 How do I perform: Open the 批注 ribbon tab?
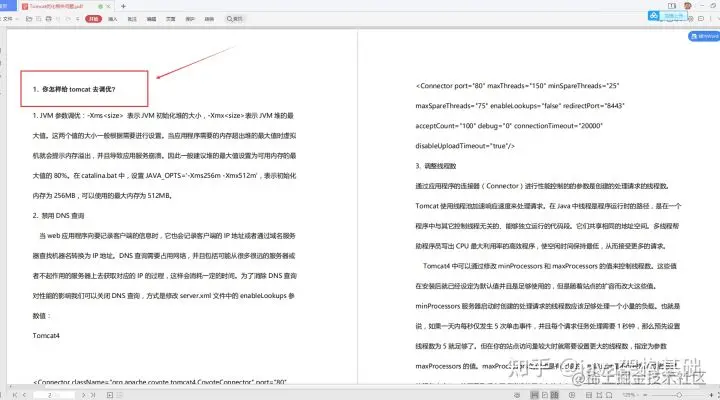tap(132, 19)
